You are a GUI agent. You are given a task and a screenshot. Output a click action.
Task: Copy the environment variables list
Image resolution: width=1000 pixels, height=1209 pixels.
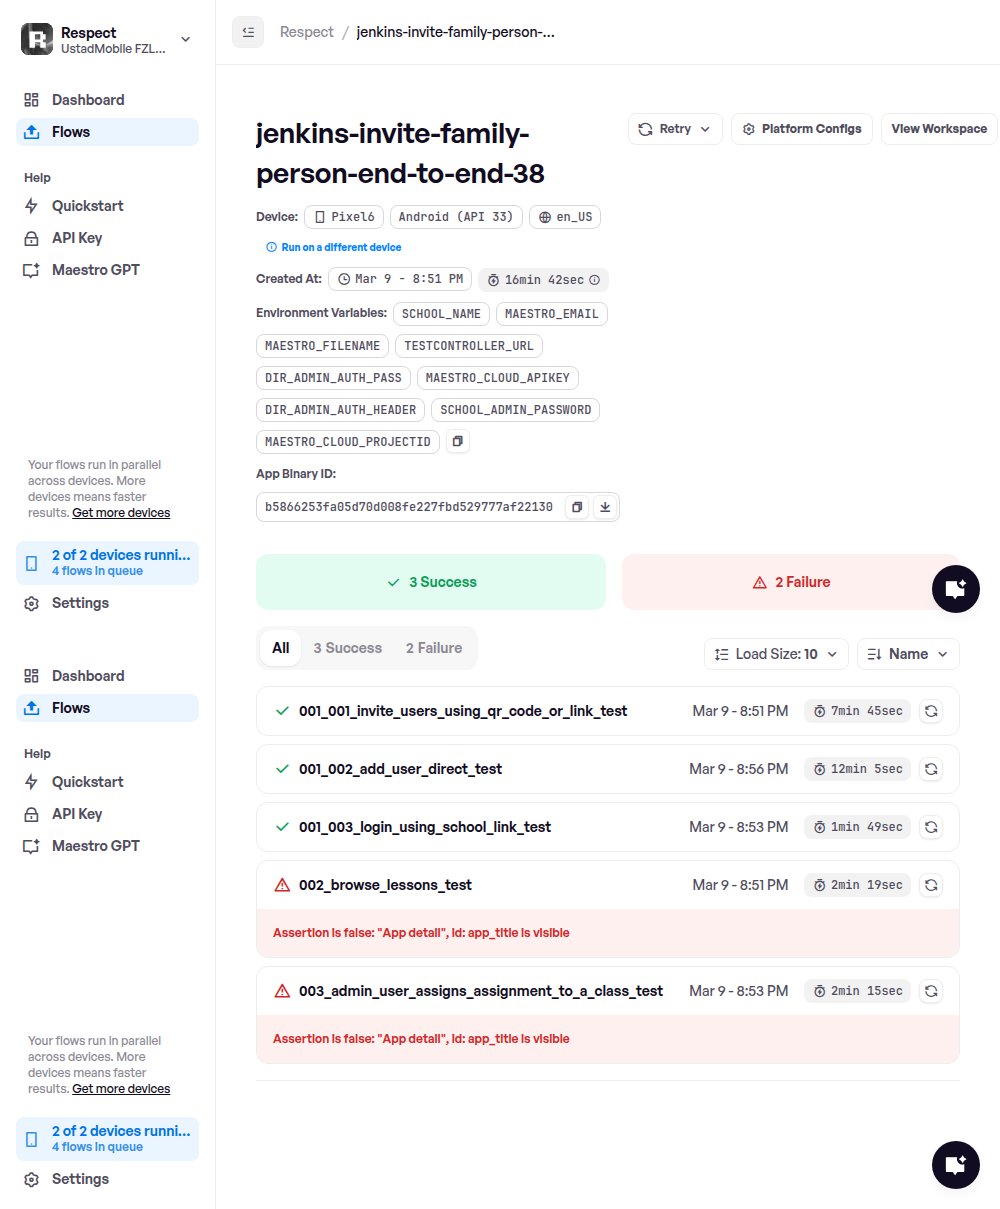tap(457, 441)
